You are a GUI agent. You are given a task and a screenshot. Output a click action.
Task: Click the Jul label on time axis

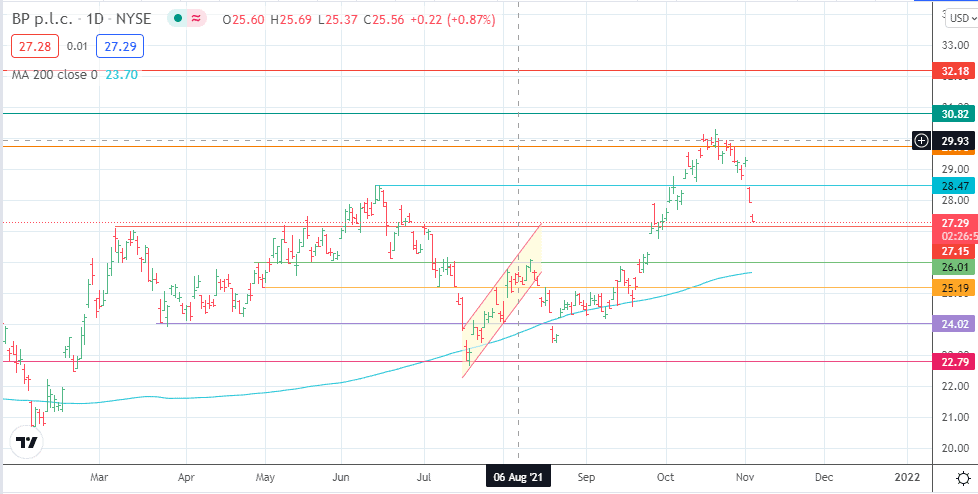pyautogui.click(x=425, y=478)
